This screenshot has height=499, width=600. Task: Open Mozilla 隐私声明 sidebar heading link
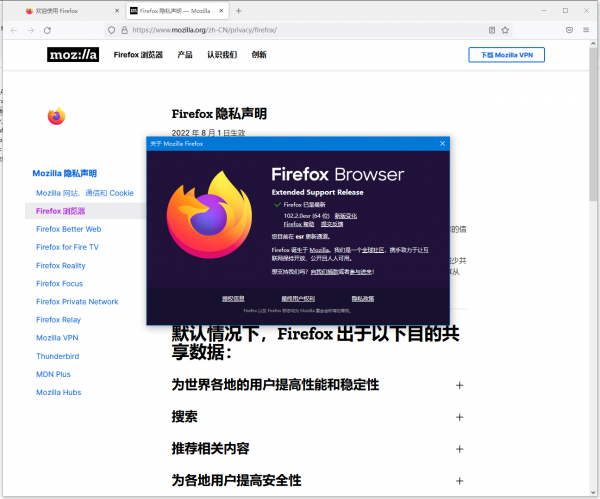click(65, 173)
